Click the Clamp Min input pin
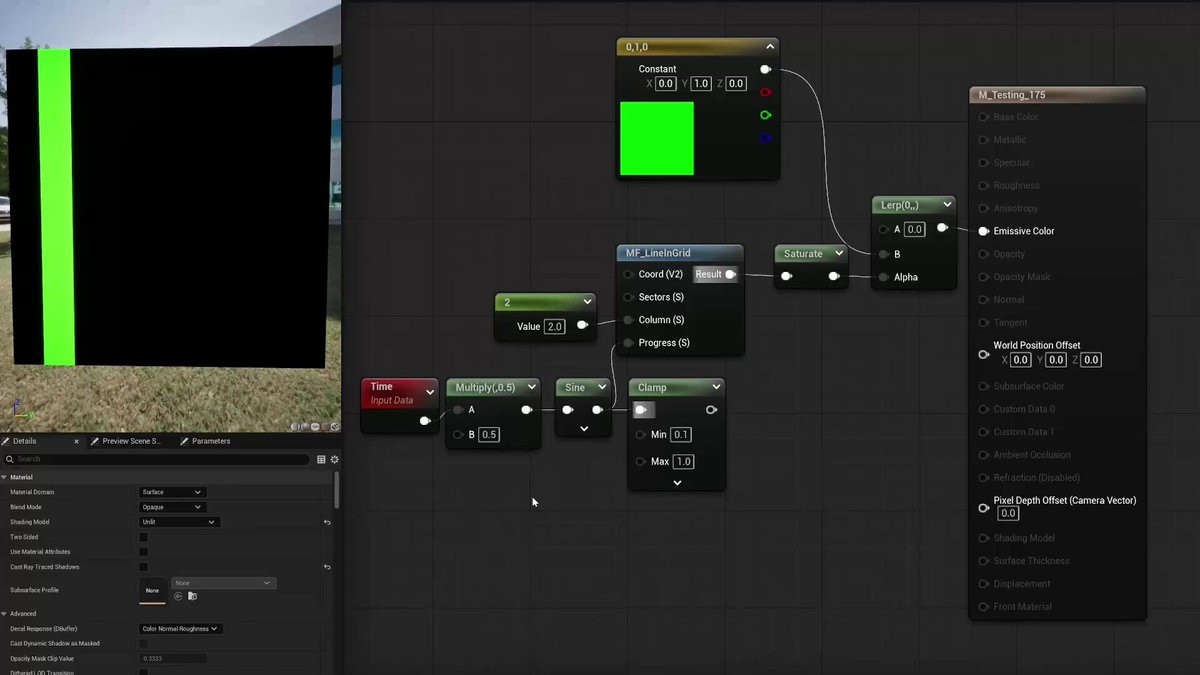The image size is (1200, 675). pos(640,435)
